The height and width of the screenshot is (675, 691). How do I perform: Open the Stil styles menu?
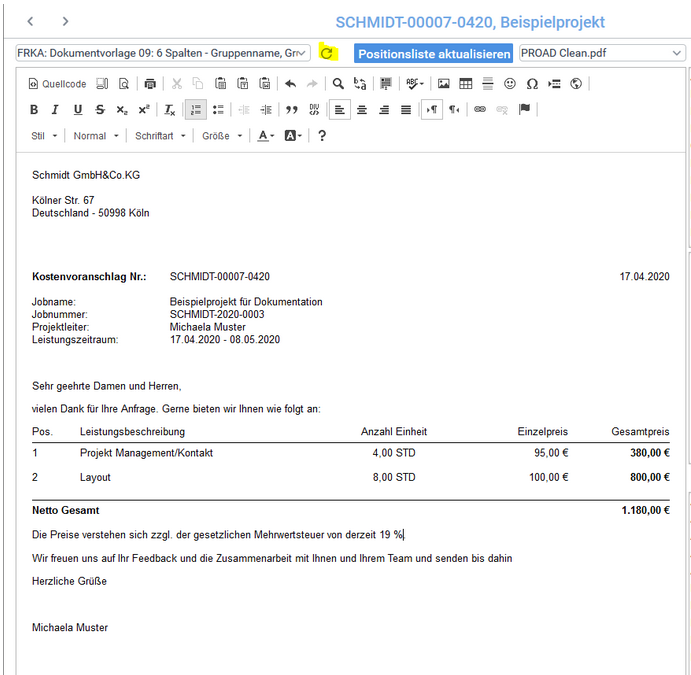[44, 136]
